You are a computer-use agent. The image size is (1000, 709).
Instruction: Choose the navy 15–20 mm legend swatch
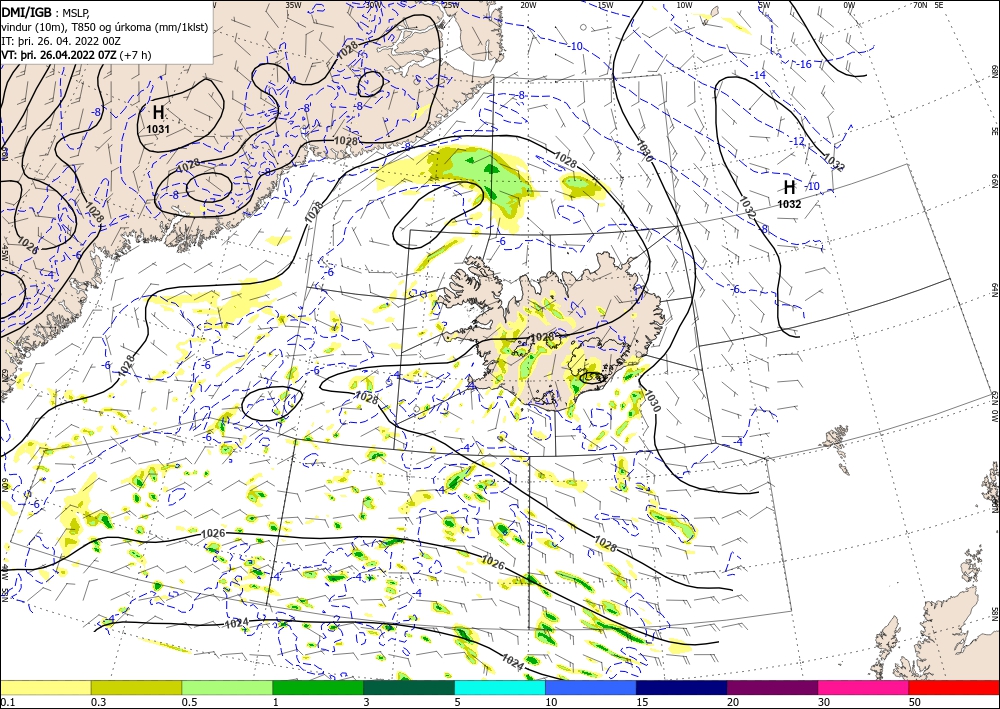[682, 687]
